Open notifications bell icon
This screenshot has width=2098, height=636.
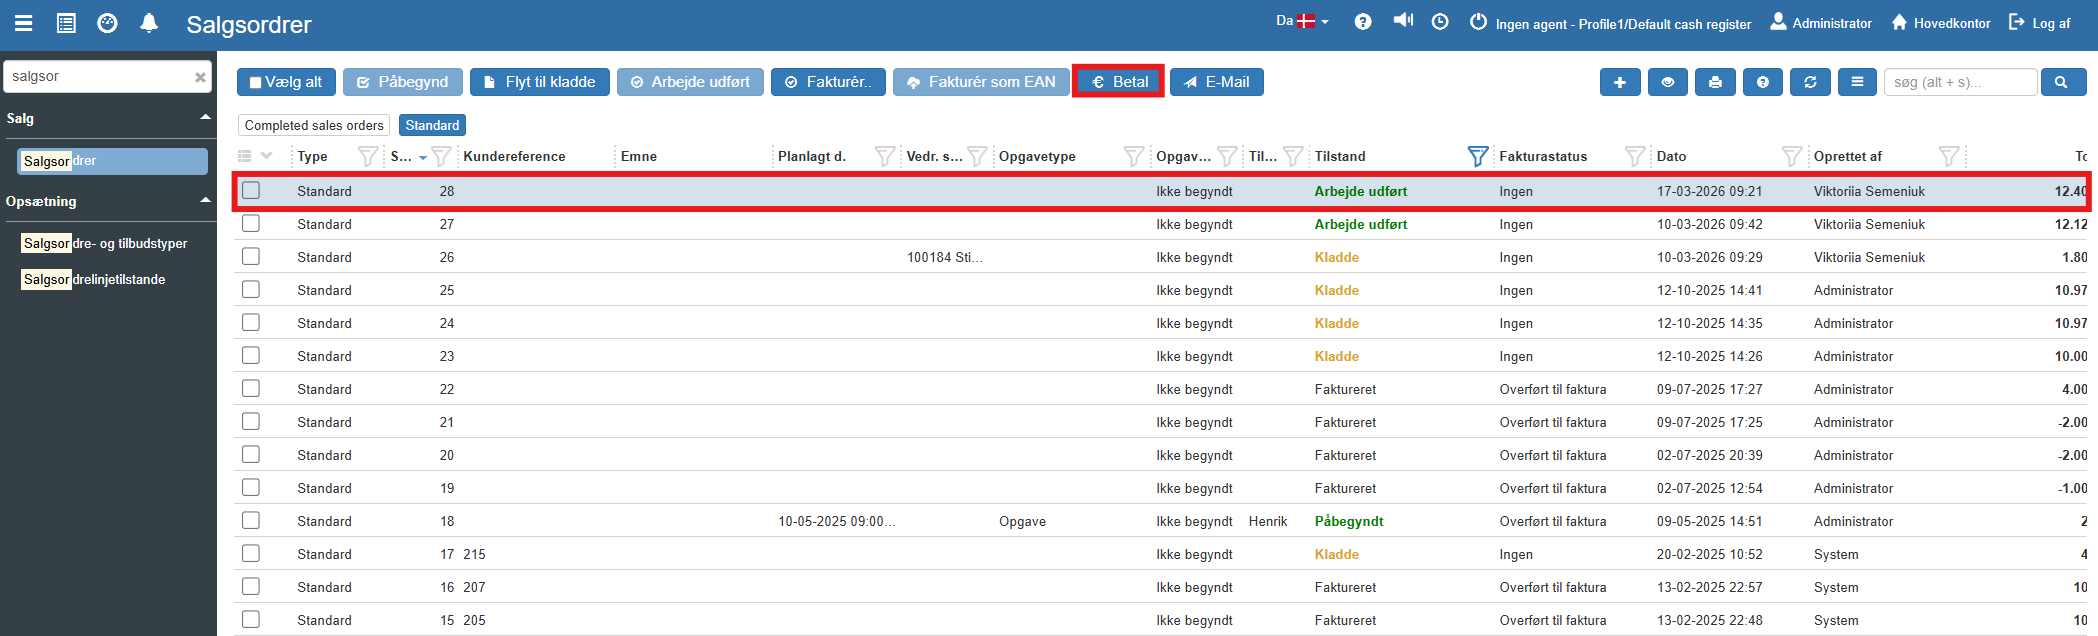(149, 23)
